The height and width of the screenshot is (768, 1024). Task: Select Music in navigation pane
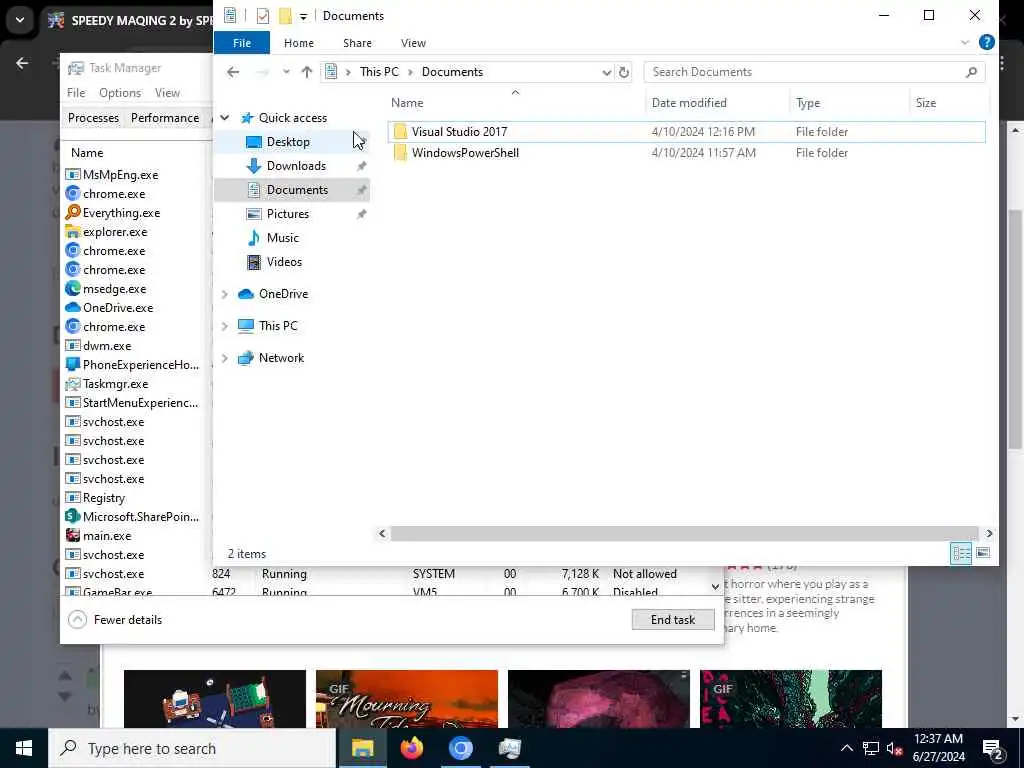coord(283,238)
